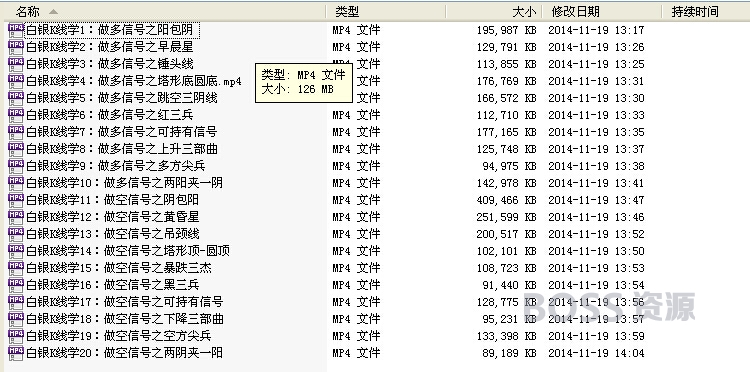The image size is (750, 372).
Task: Click size value 142,978 KB
Action: [x=507, y=183]
